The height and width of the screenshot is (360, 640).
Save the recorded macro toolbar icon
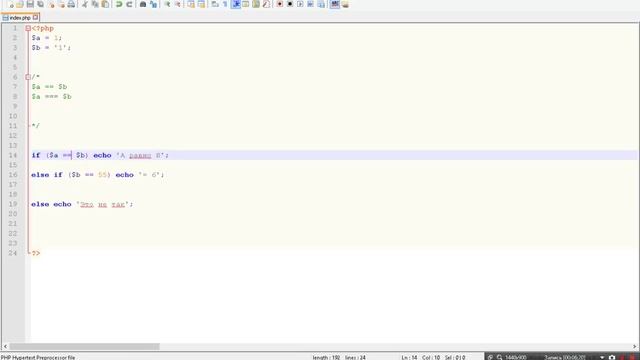pos(321,4)
